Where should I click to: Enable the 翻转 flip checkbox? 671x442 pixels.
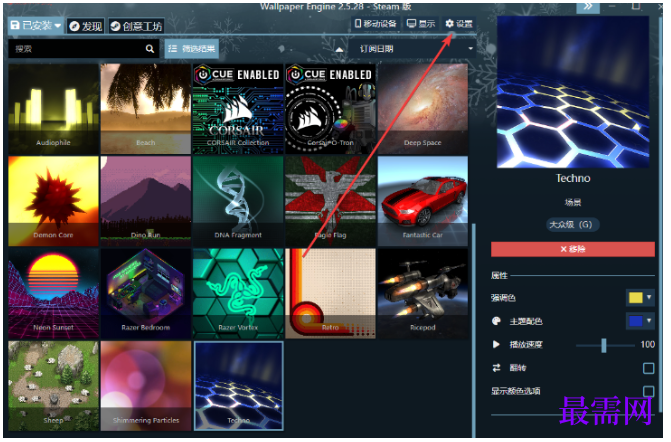(649, 368)
